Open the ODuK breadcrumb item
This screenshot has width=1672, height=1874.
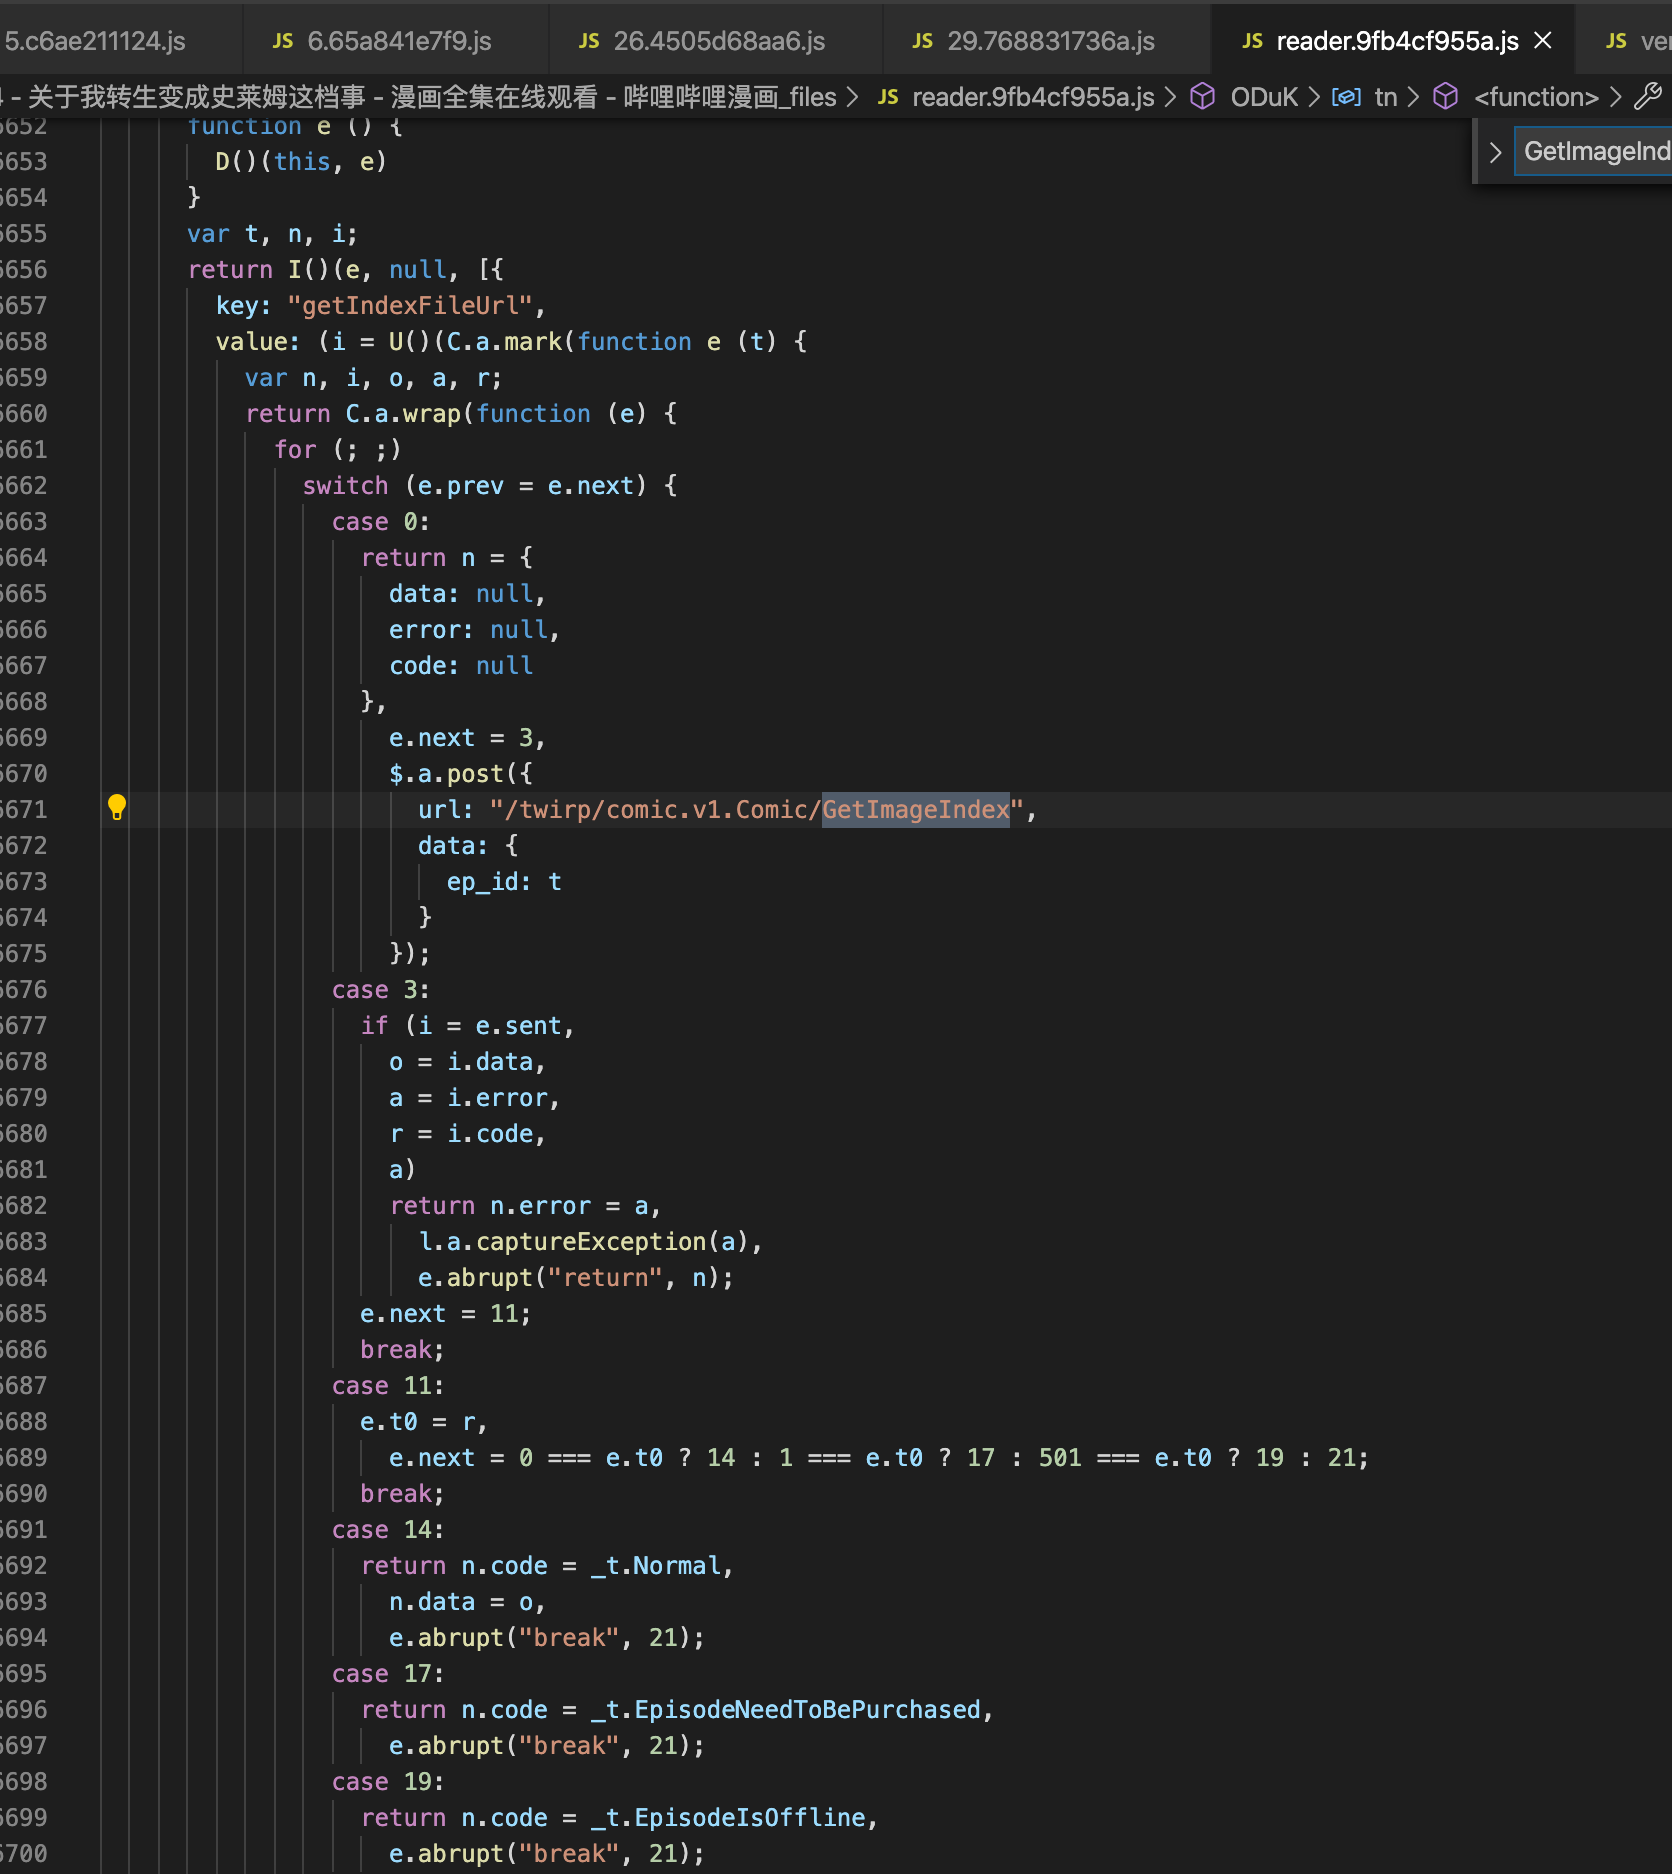[1263, 97]
